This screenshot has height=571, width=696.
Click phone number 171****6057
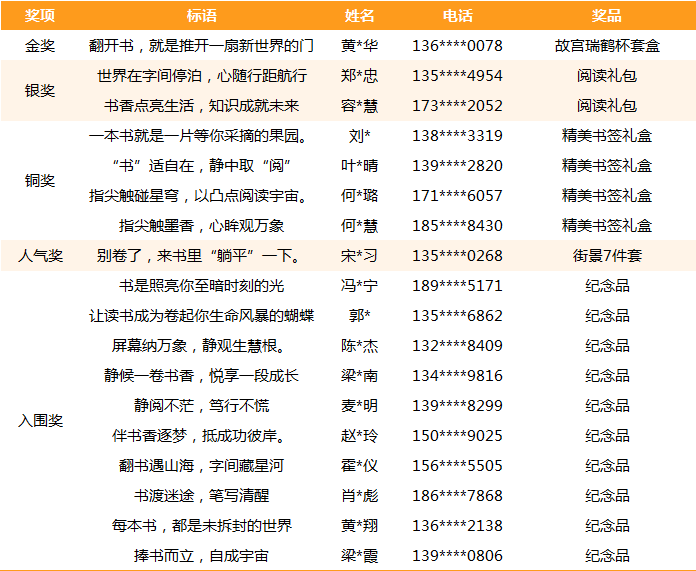click(458, 195)
